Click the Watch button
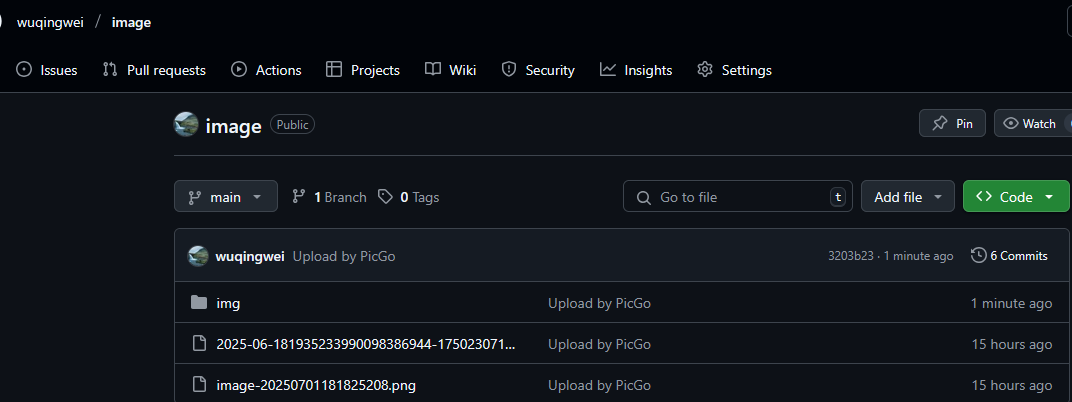The image size is (1072, 402). click(1032, 123)
